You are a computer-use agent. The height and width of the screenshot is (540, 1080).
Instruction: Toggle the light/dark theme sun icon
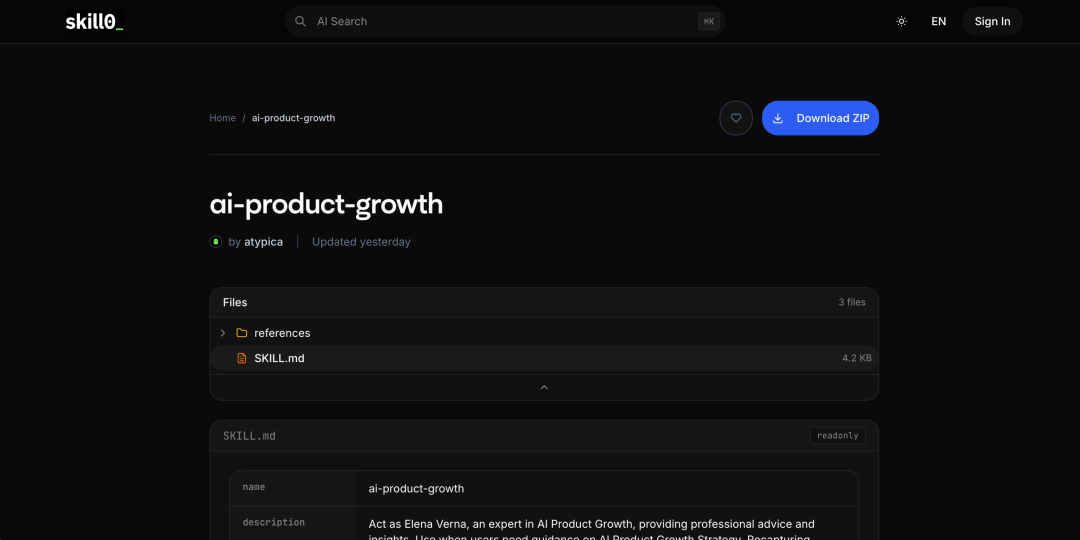(901, 21)
